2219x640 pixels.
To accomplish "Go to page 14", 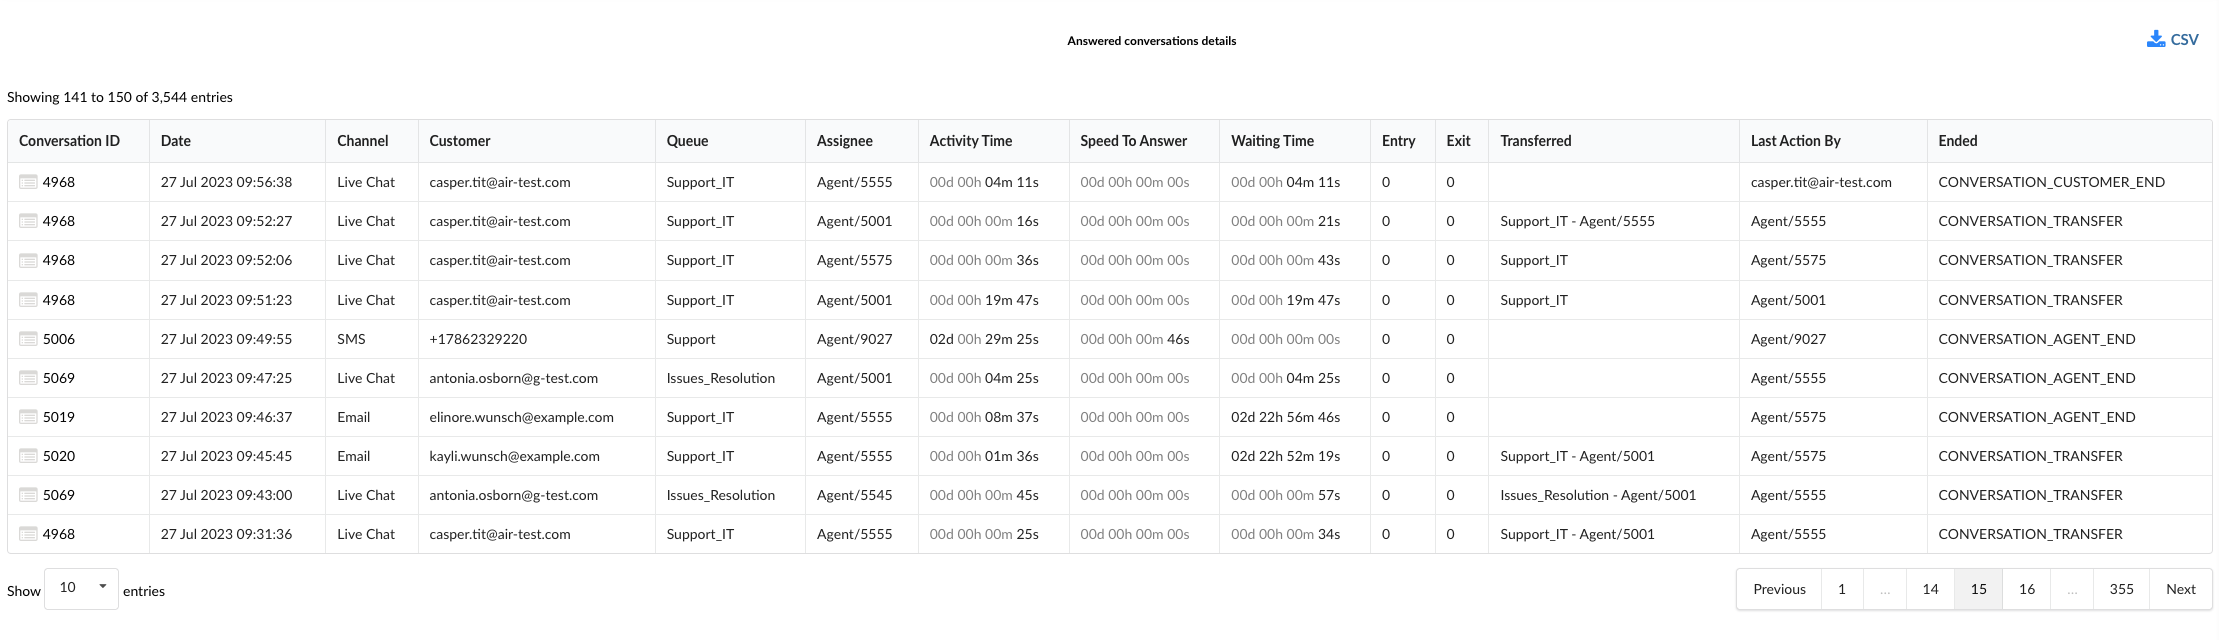I will (1930, 589).
